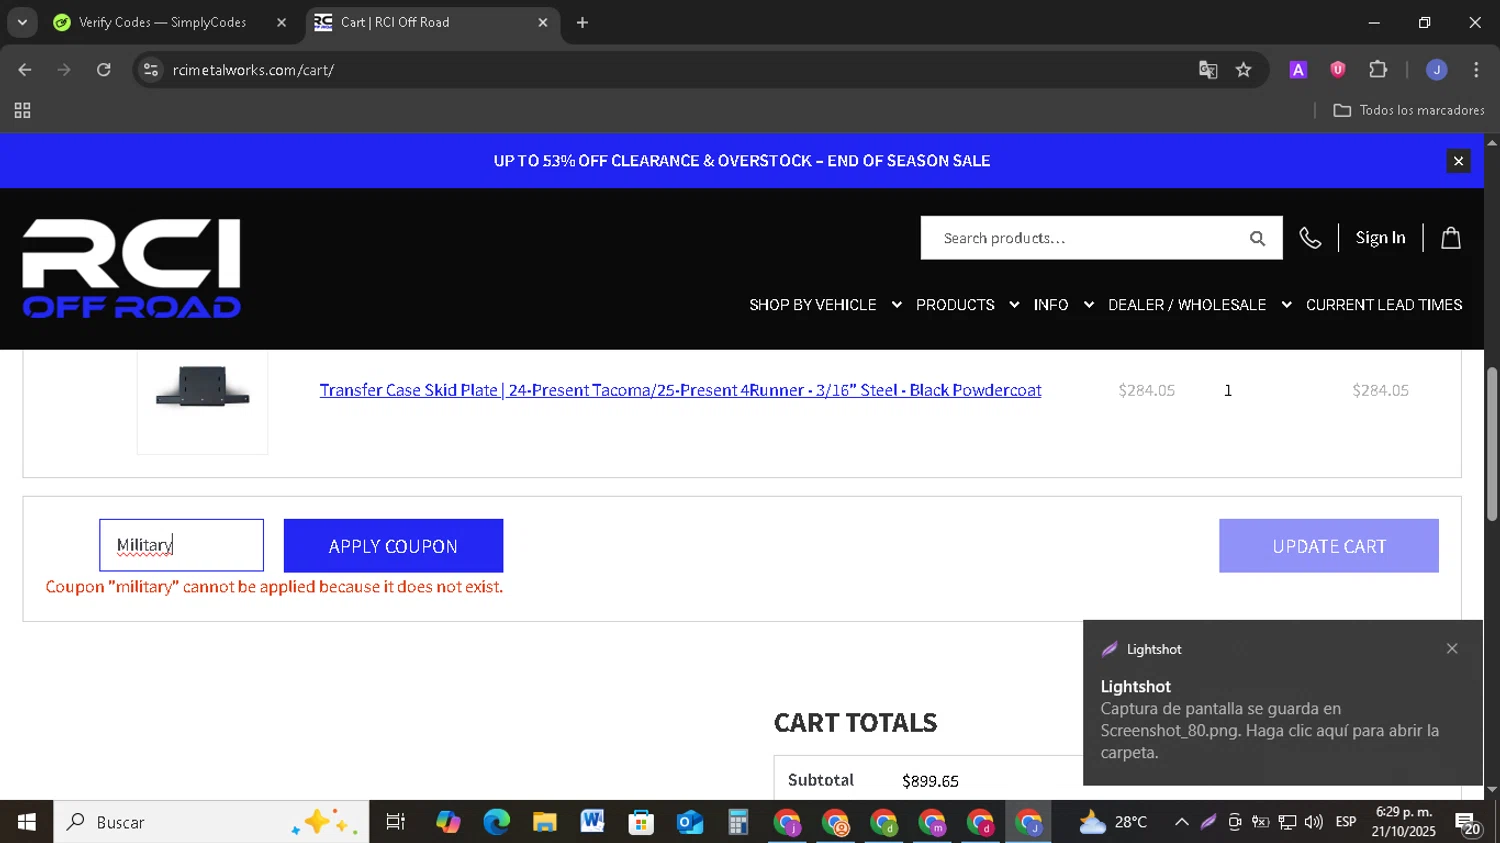Image resolution: width=1500 pixels, height=843 pixels.
Task: Close the clearance sale banner
Action: pyautogui.click(x=1458, y=161)
